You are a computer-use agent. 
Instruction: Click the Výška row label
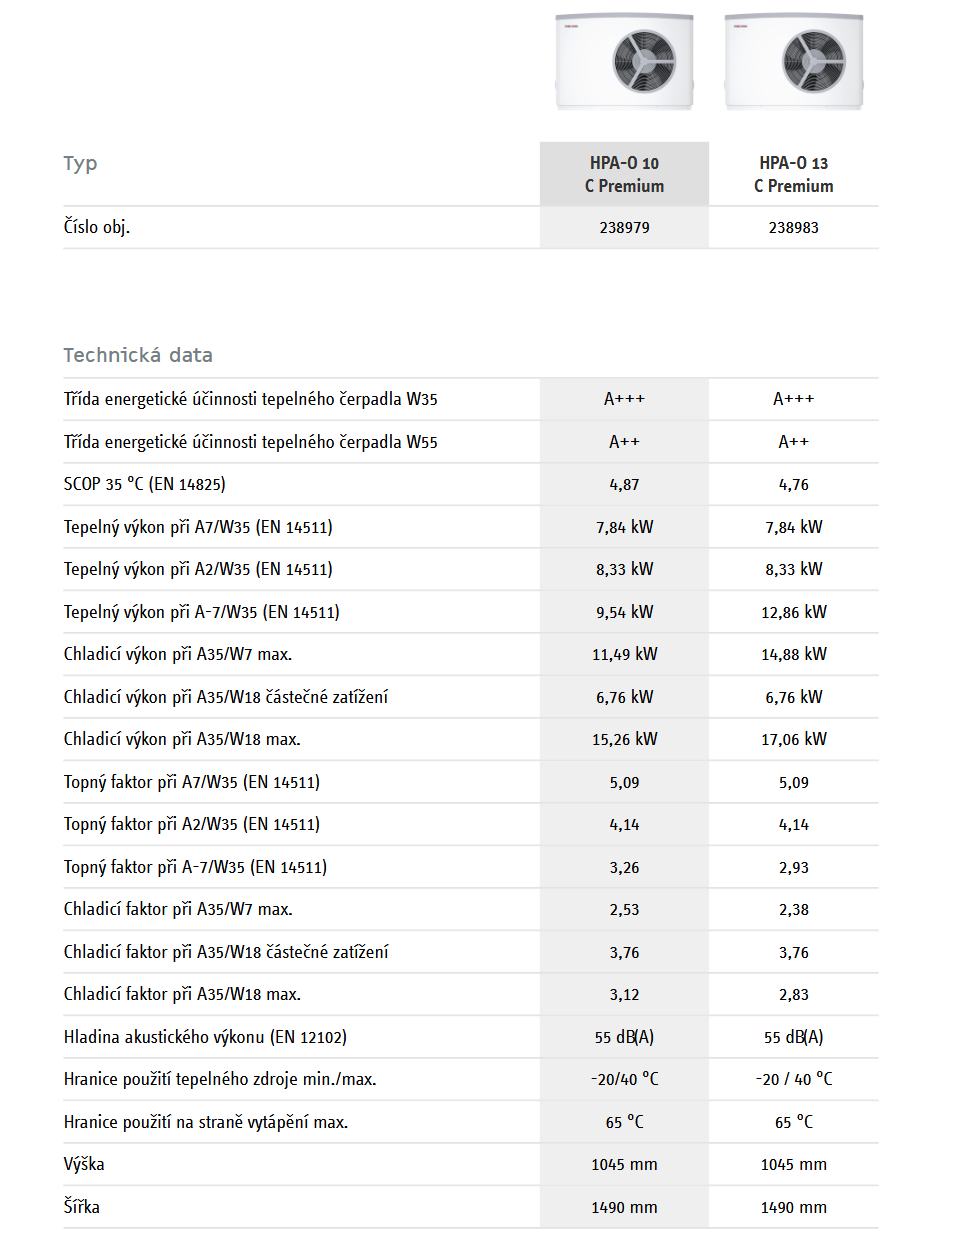(84, 1164)
